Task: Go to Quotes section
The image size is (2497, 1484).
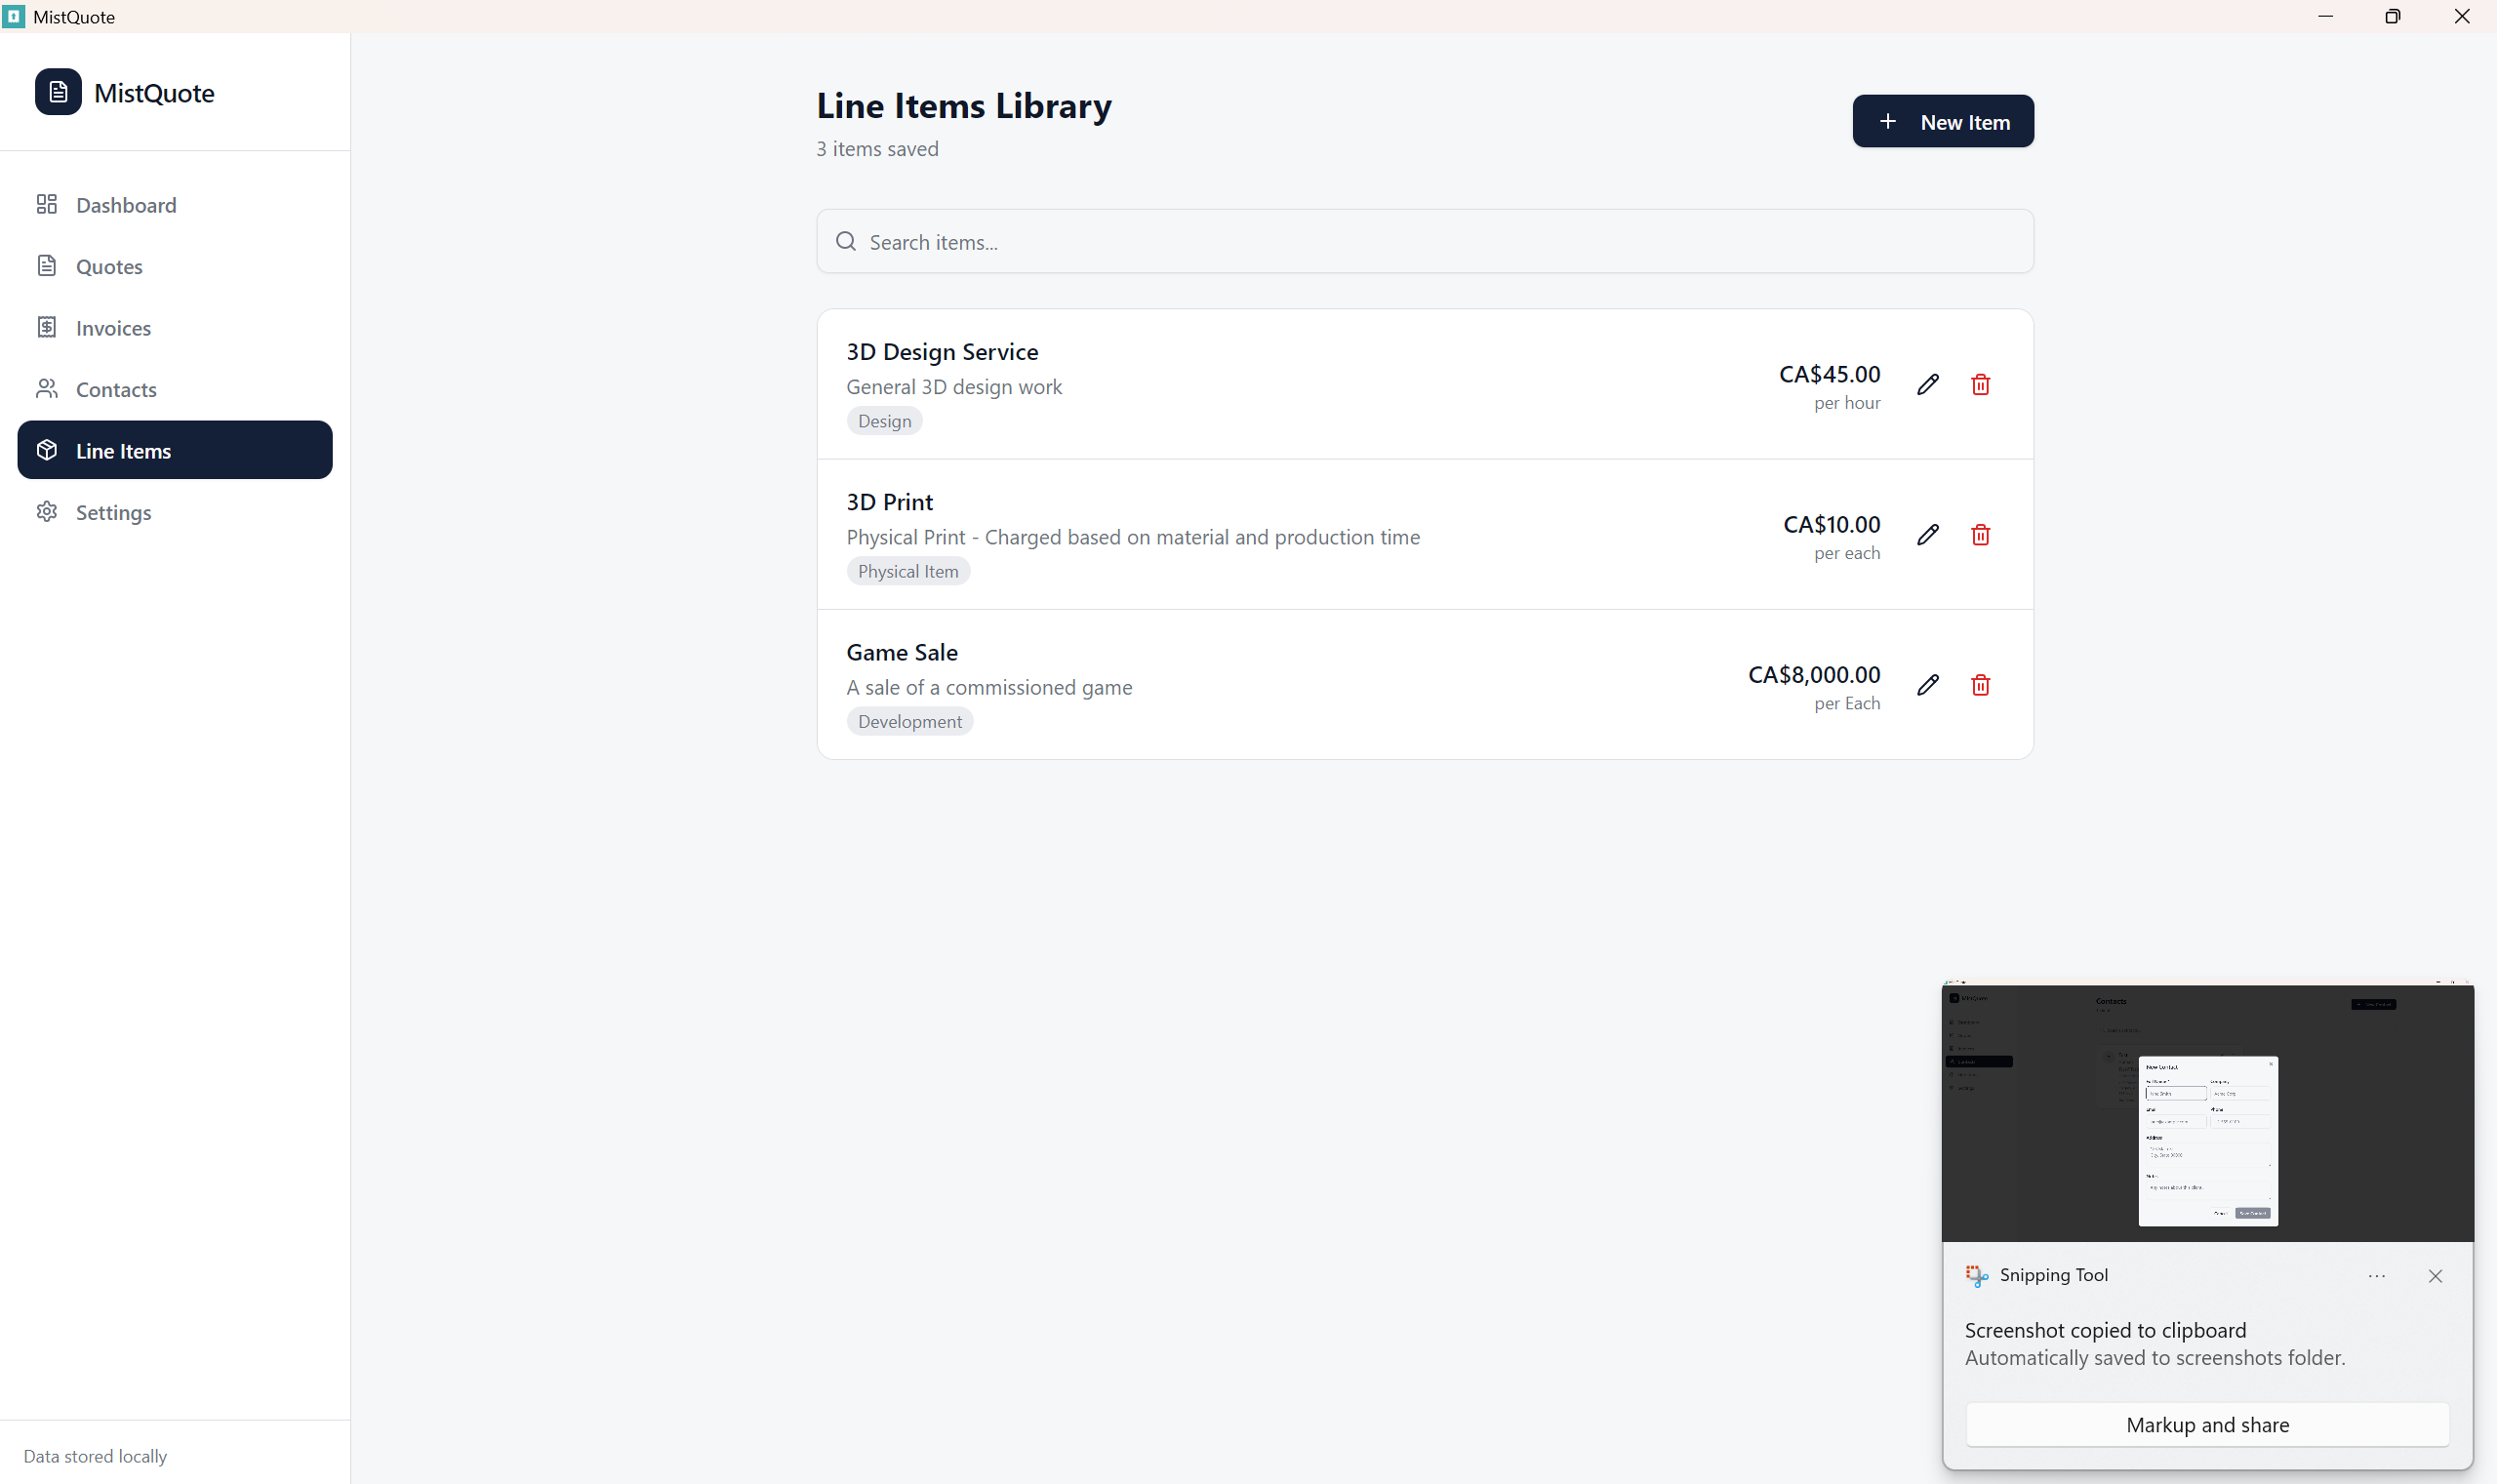Action: [x=109, y=267]
